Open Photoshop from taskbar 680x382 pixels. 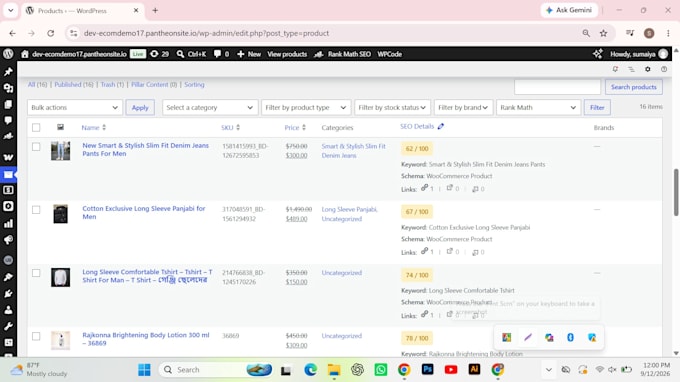pos(428,369)
